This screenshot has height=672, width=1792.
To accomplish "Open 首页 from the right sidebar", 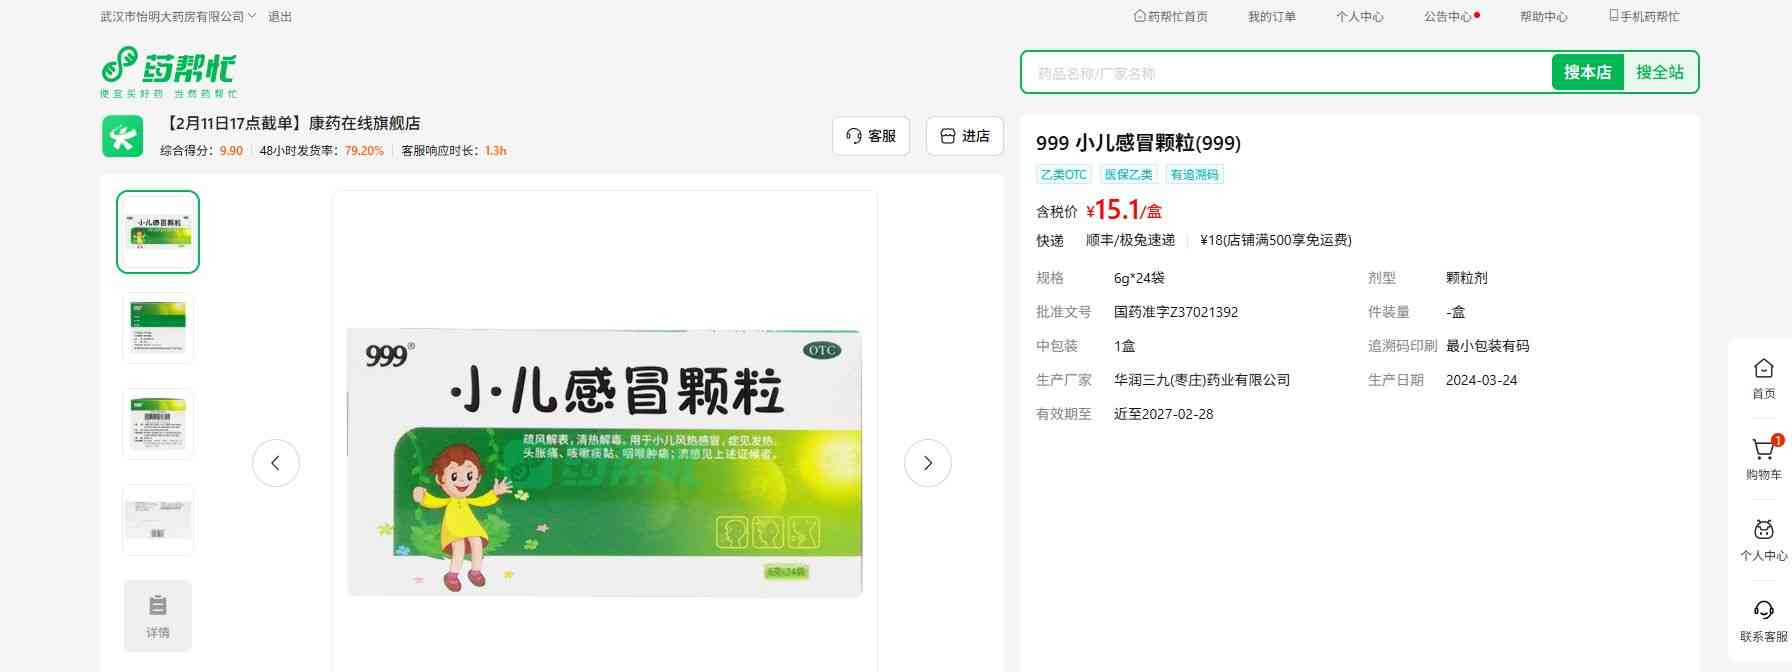I will click(1763, 378).
